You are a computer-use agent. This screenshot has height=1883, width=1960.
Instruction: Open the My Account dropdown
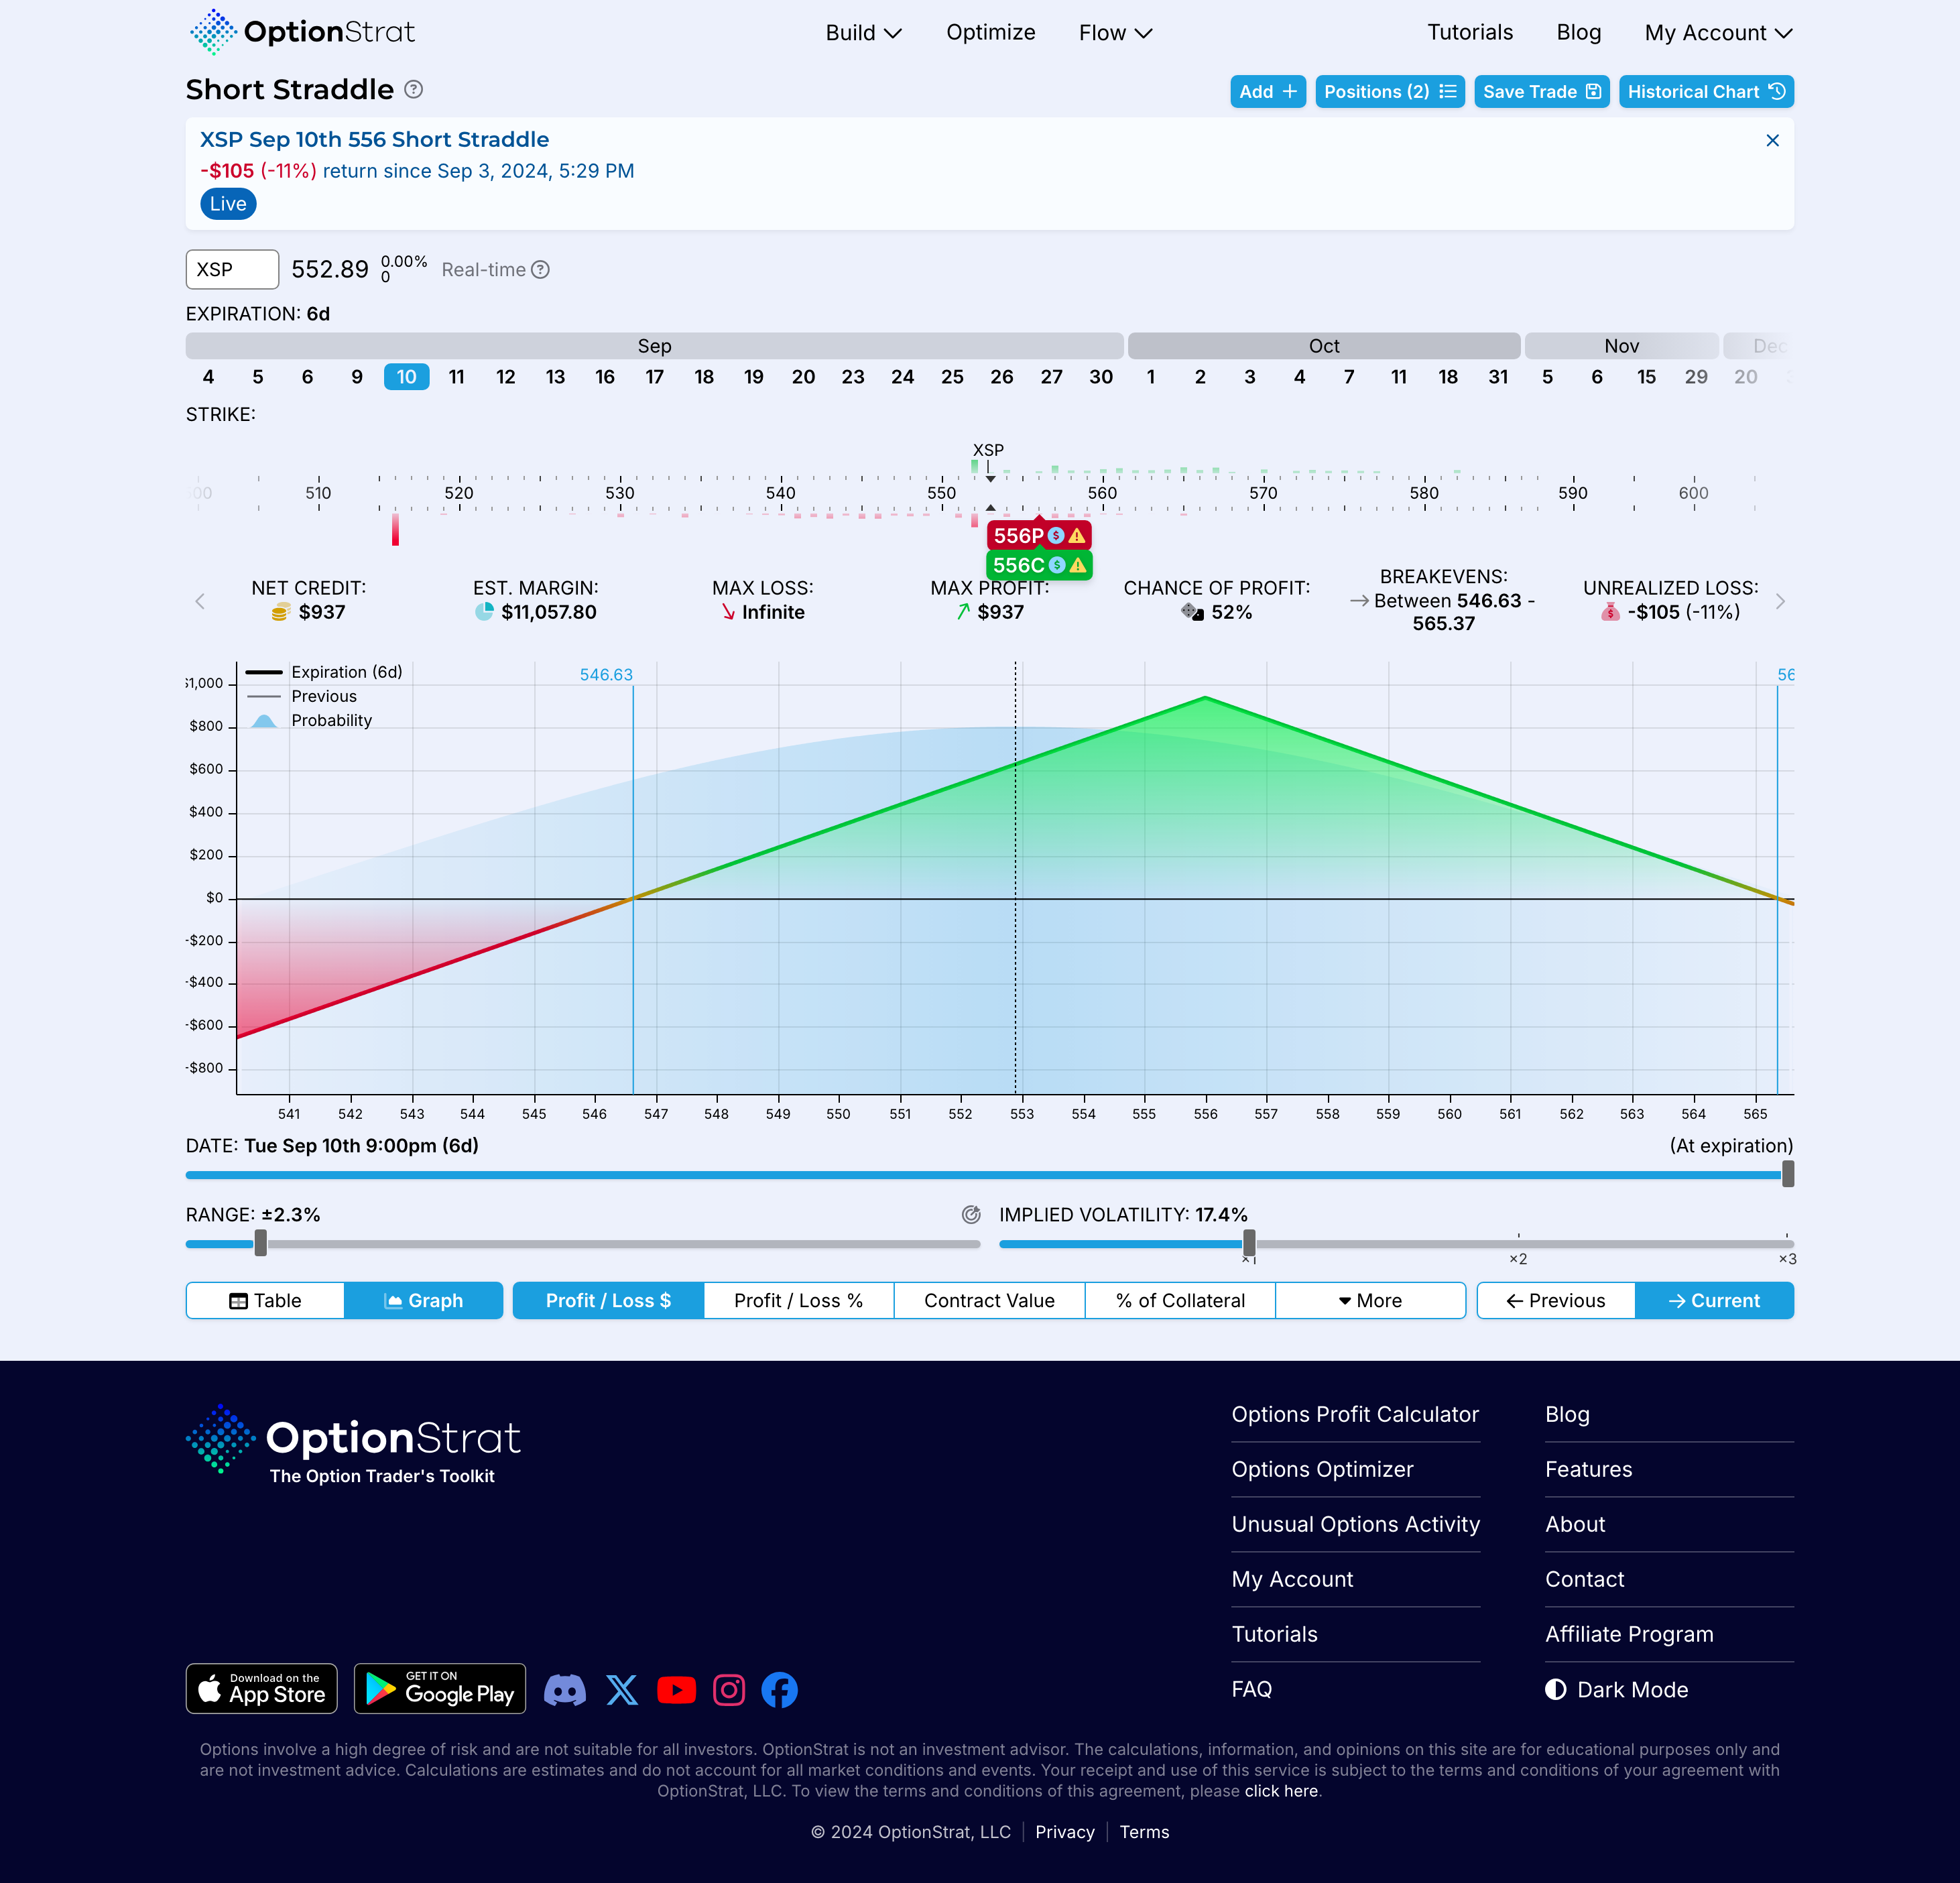(x=1717, y=33)
